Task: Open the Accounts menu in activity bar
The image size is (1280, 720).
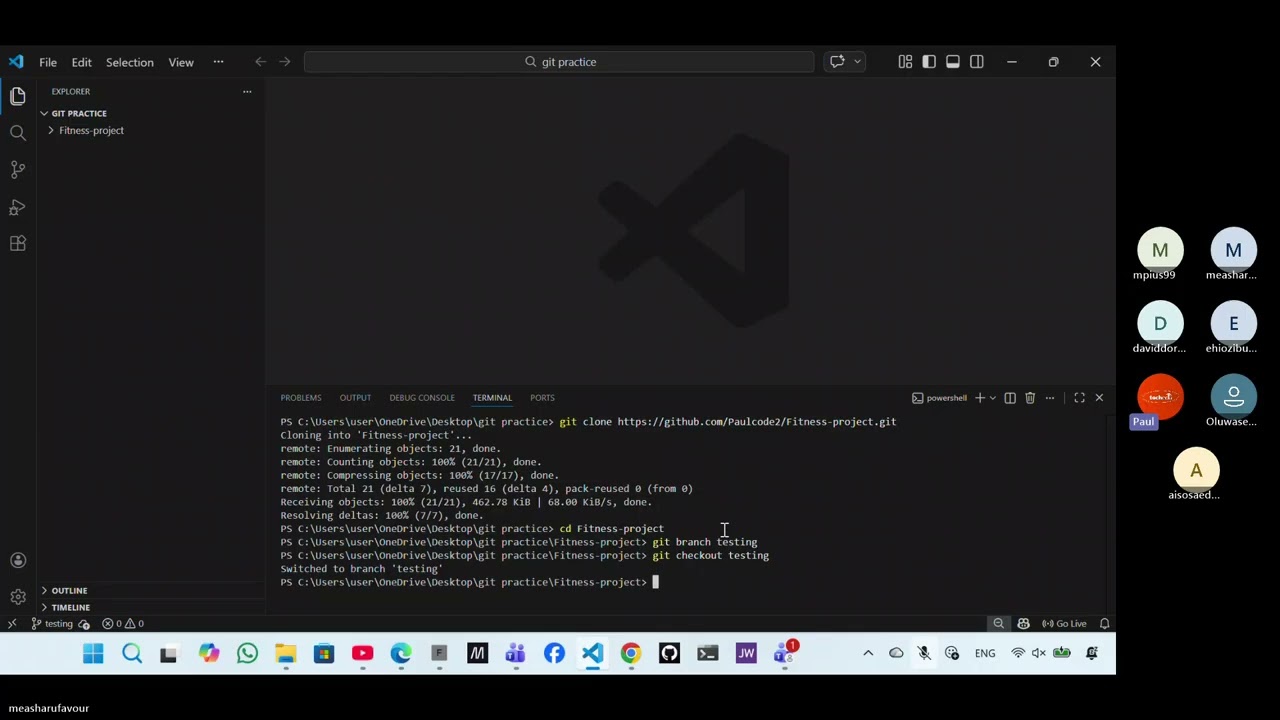Action: (17, 560)
